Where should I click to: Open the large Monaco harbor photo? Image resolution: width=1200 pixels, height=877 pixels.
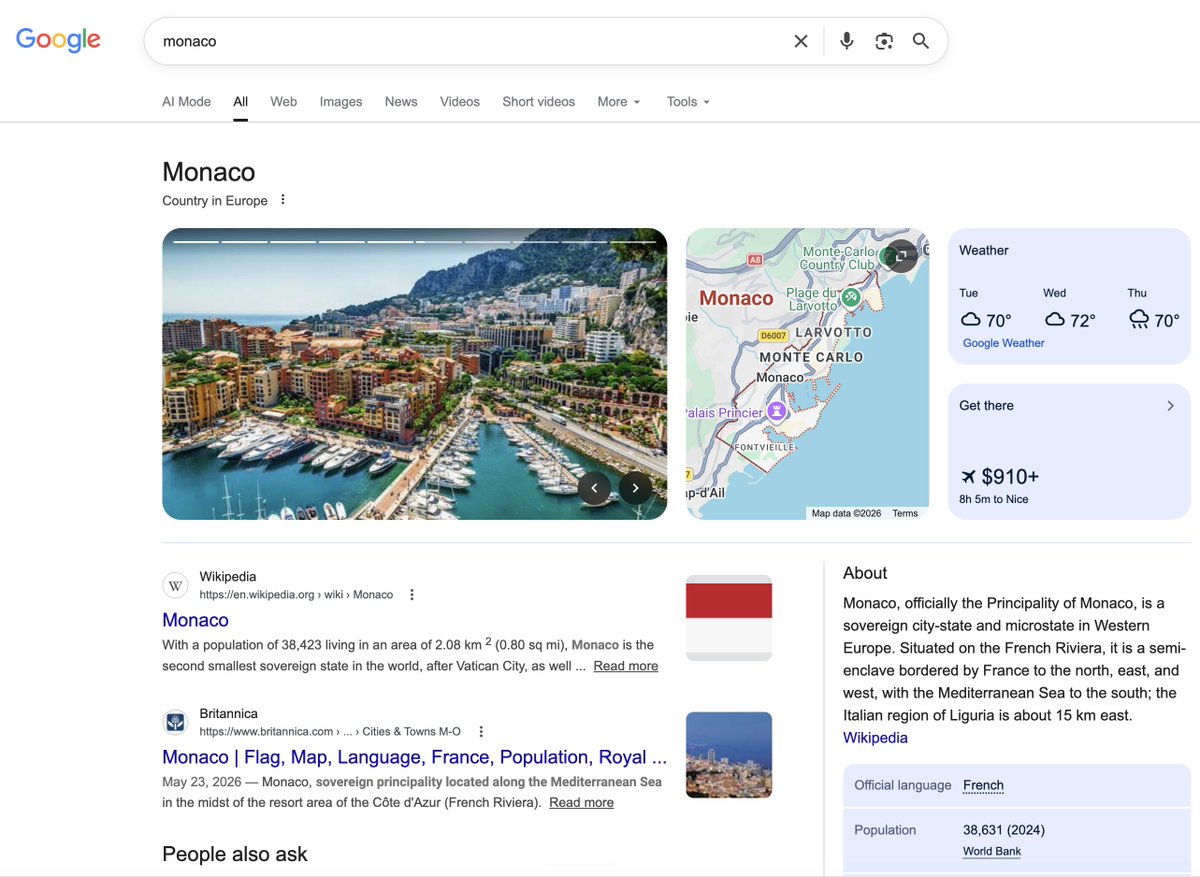(415, 374)
